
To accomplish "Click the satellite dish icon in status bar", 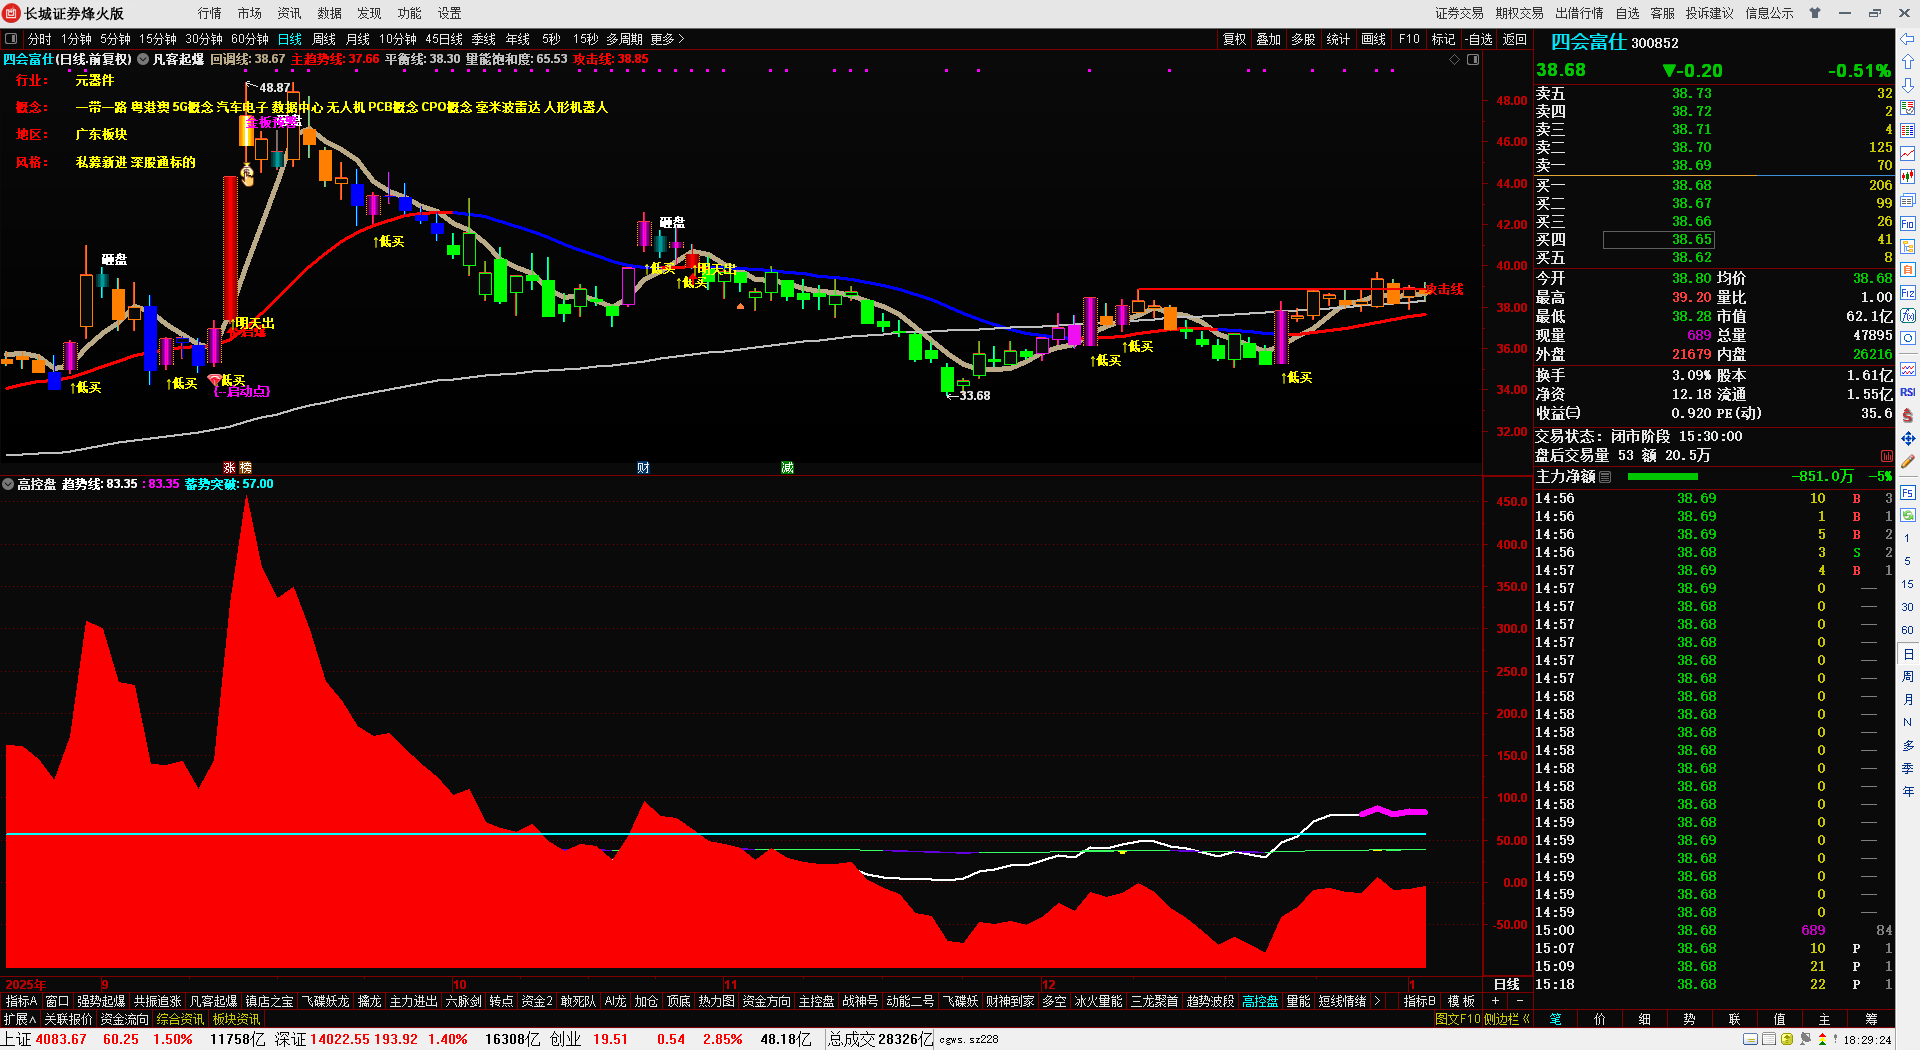I will (x=1806, y=1040).
